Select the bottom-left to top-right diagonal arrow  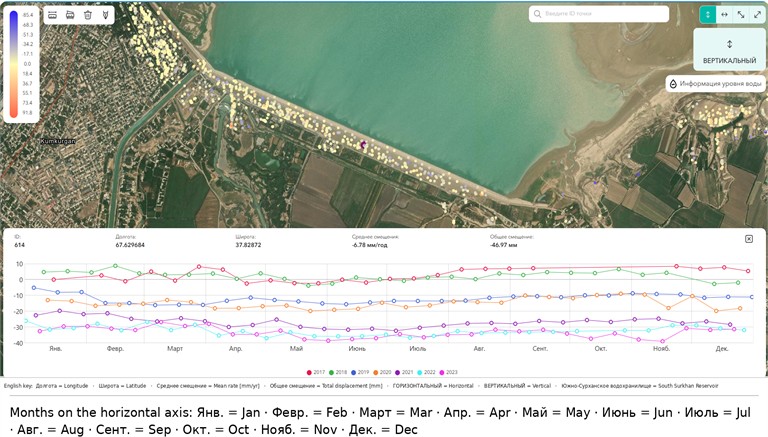click(757, 15)
